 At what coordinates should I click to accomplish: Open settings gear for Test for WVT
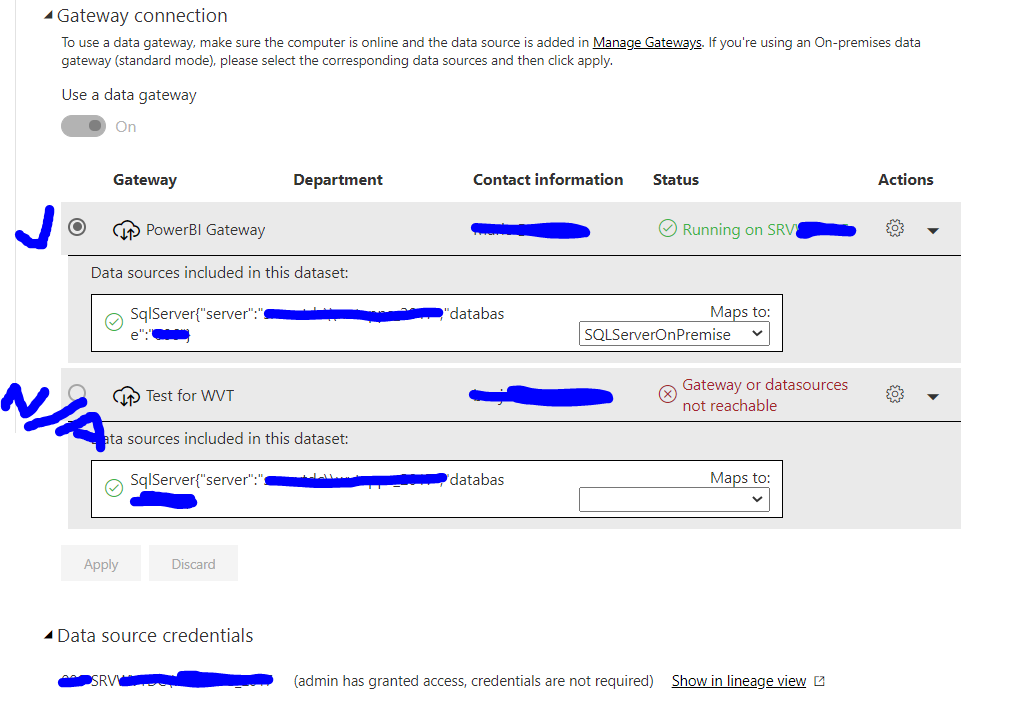pos(895,394)
